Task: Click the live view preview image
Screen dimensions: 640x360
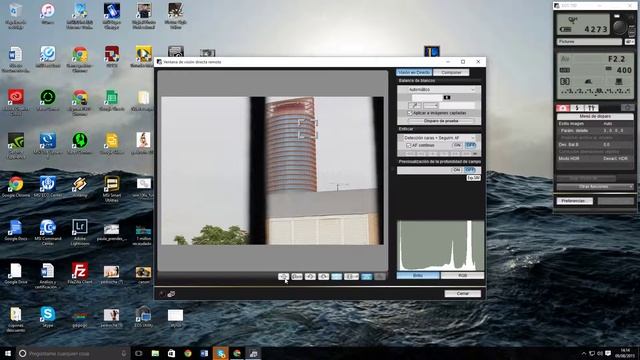Action: pos(272,171)
